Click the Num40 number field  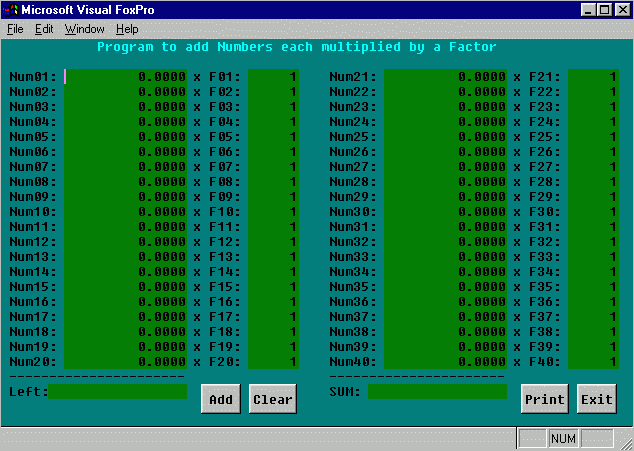[x=445, y=361]
